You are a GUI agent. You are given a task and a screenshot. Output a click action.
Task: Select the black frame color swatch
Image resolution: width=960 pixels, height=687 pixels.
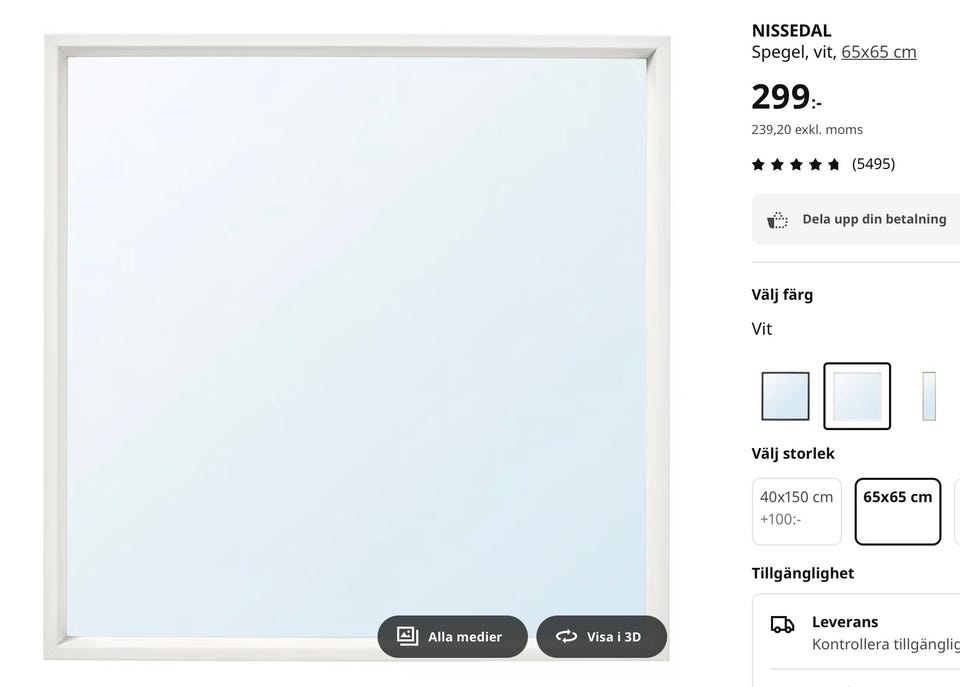(785, 396)
